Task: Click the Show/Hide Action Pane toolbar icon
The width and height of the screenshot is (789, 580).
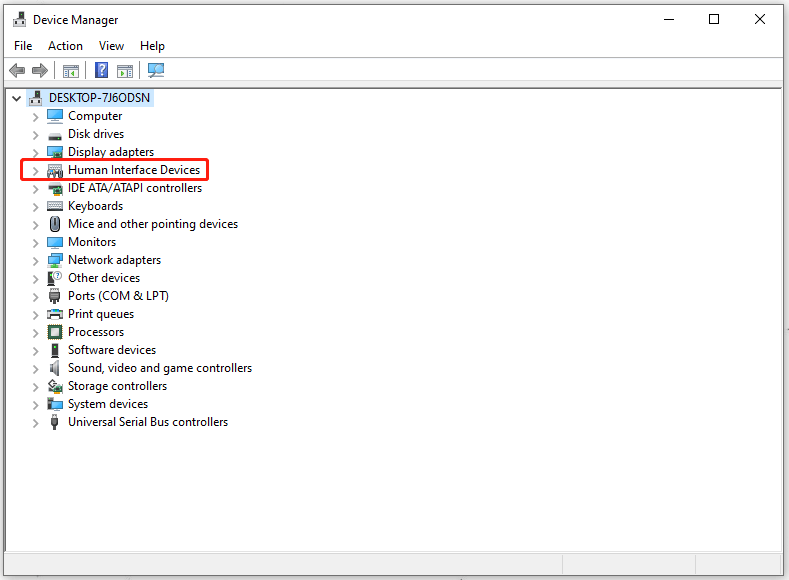Action: point(125,71)
